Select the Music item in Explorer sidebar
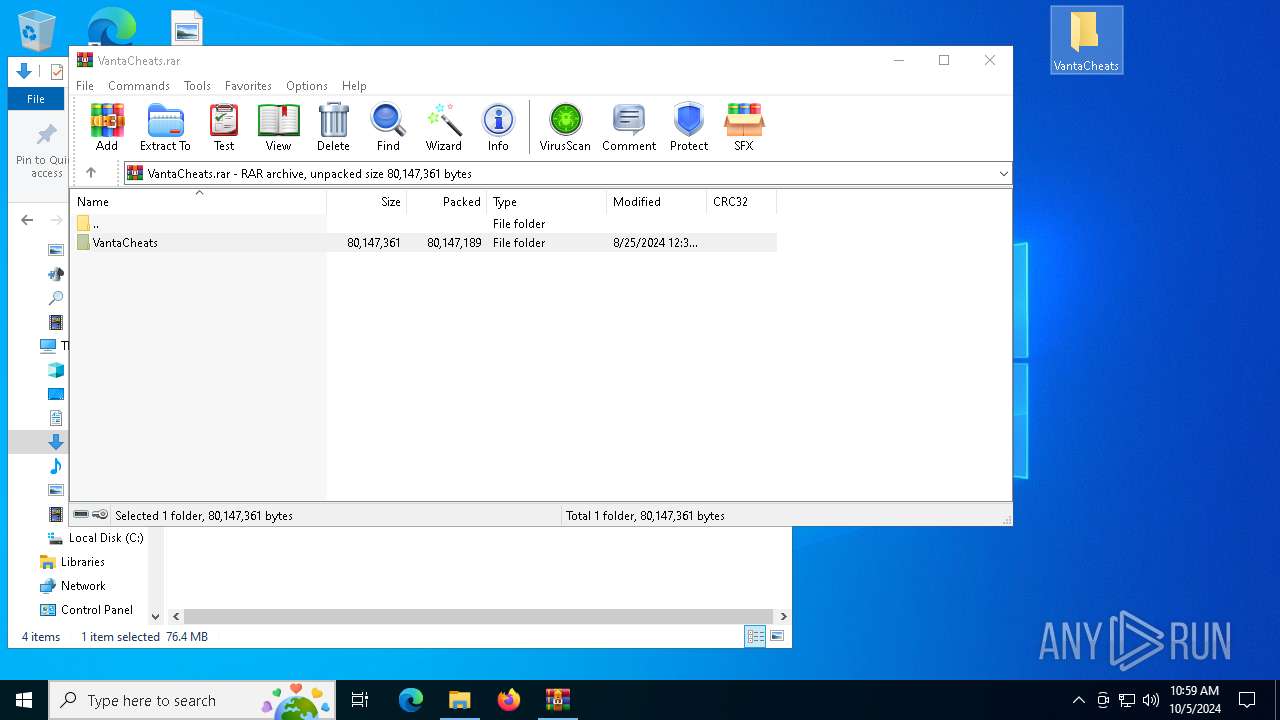Viewport: 1280px width, 720px height. coord(56,466)
